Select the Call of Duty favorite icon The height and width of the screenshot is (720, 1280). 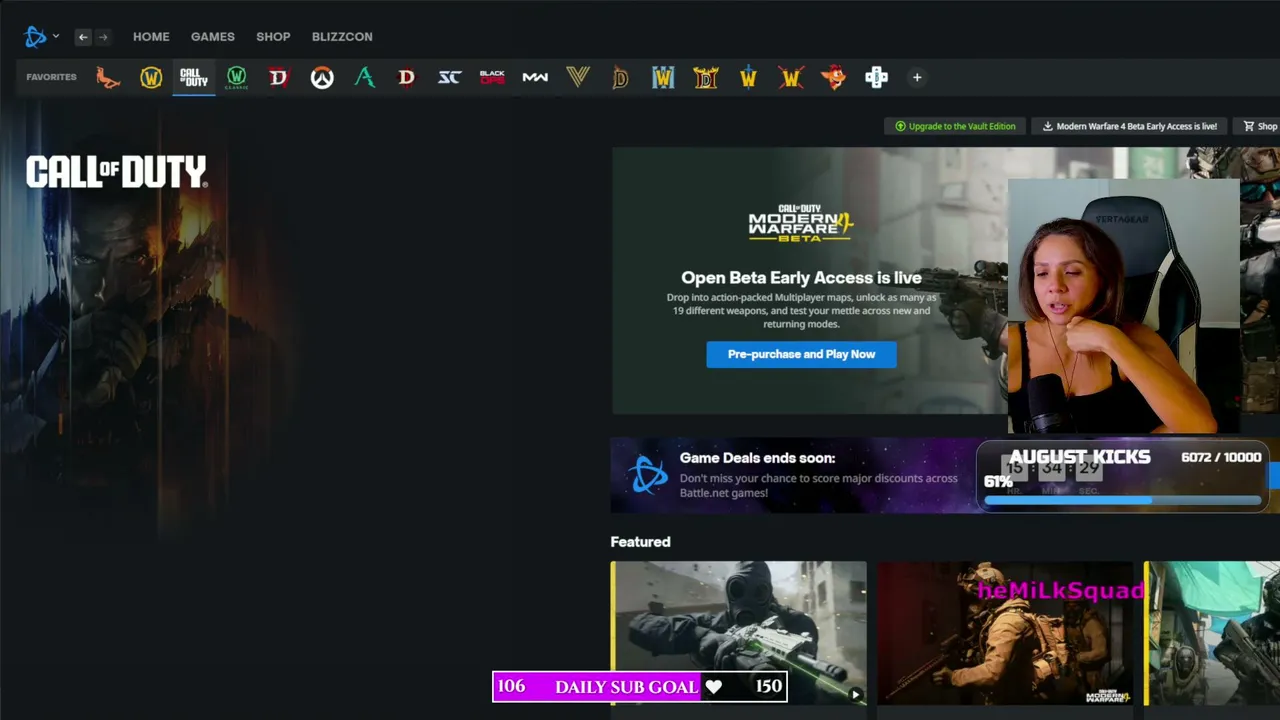[194, 77]
